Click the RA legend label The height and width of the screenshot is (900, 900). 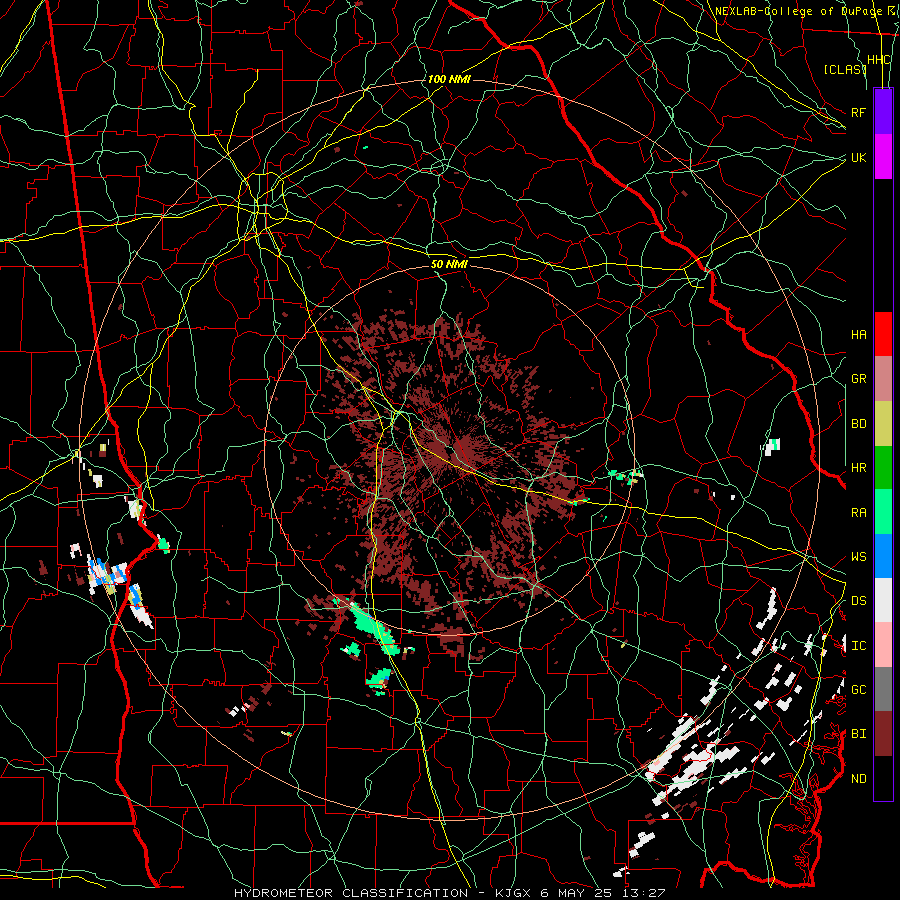[858, 513]
